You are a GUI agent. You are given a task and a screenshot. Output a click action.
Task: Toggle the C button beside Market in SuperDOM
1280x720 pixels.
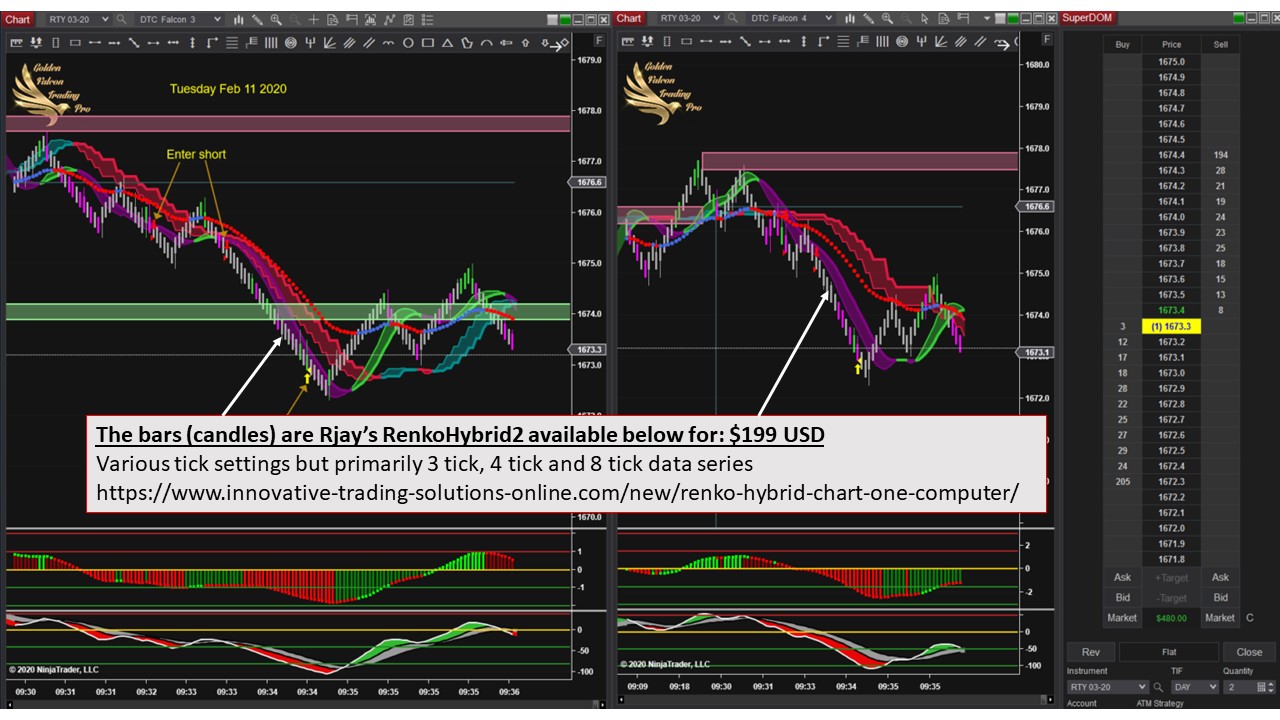coord(1249,618)
